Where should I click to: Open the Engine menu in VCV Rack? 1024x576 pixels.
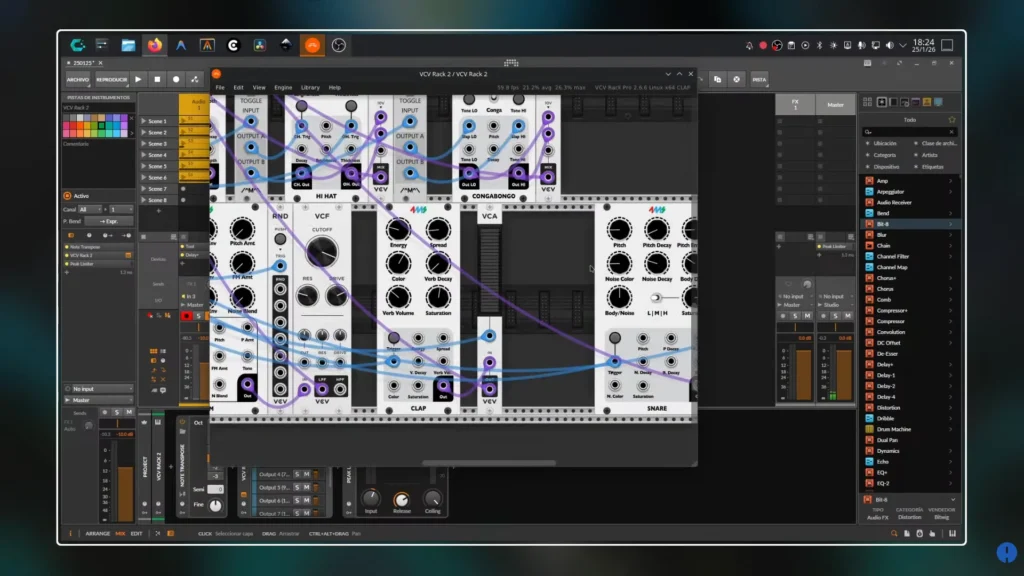(283, 88)
